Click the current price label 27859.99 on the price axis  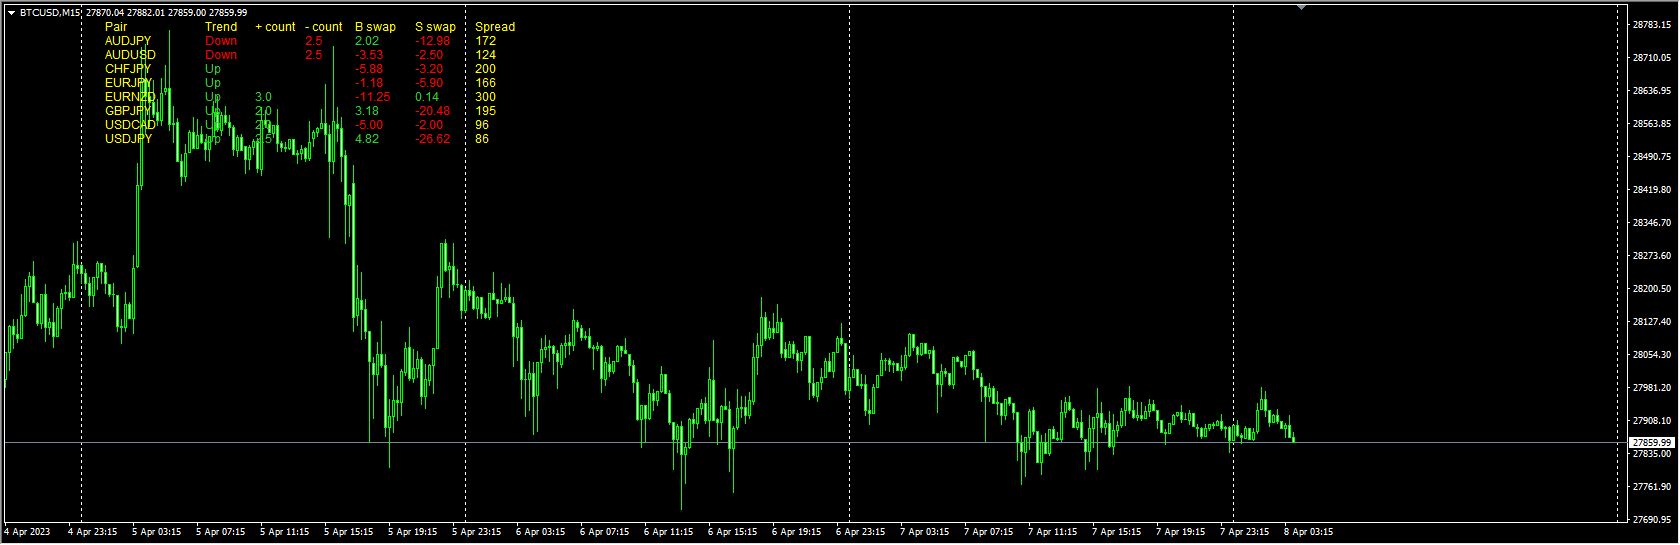click(x=1651, y=442)
